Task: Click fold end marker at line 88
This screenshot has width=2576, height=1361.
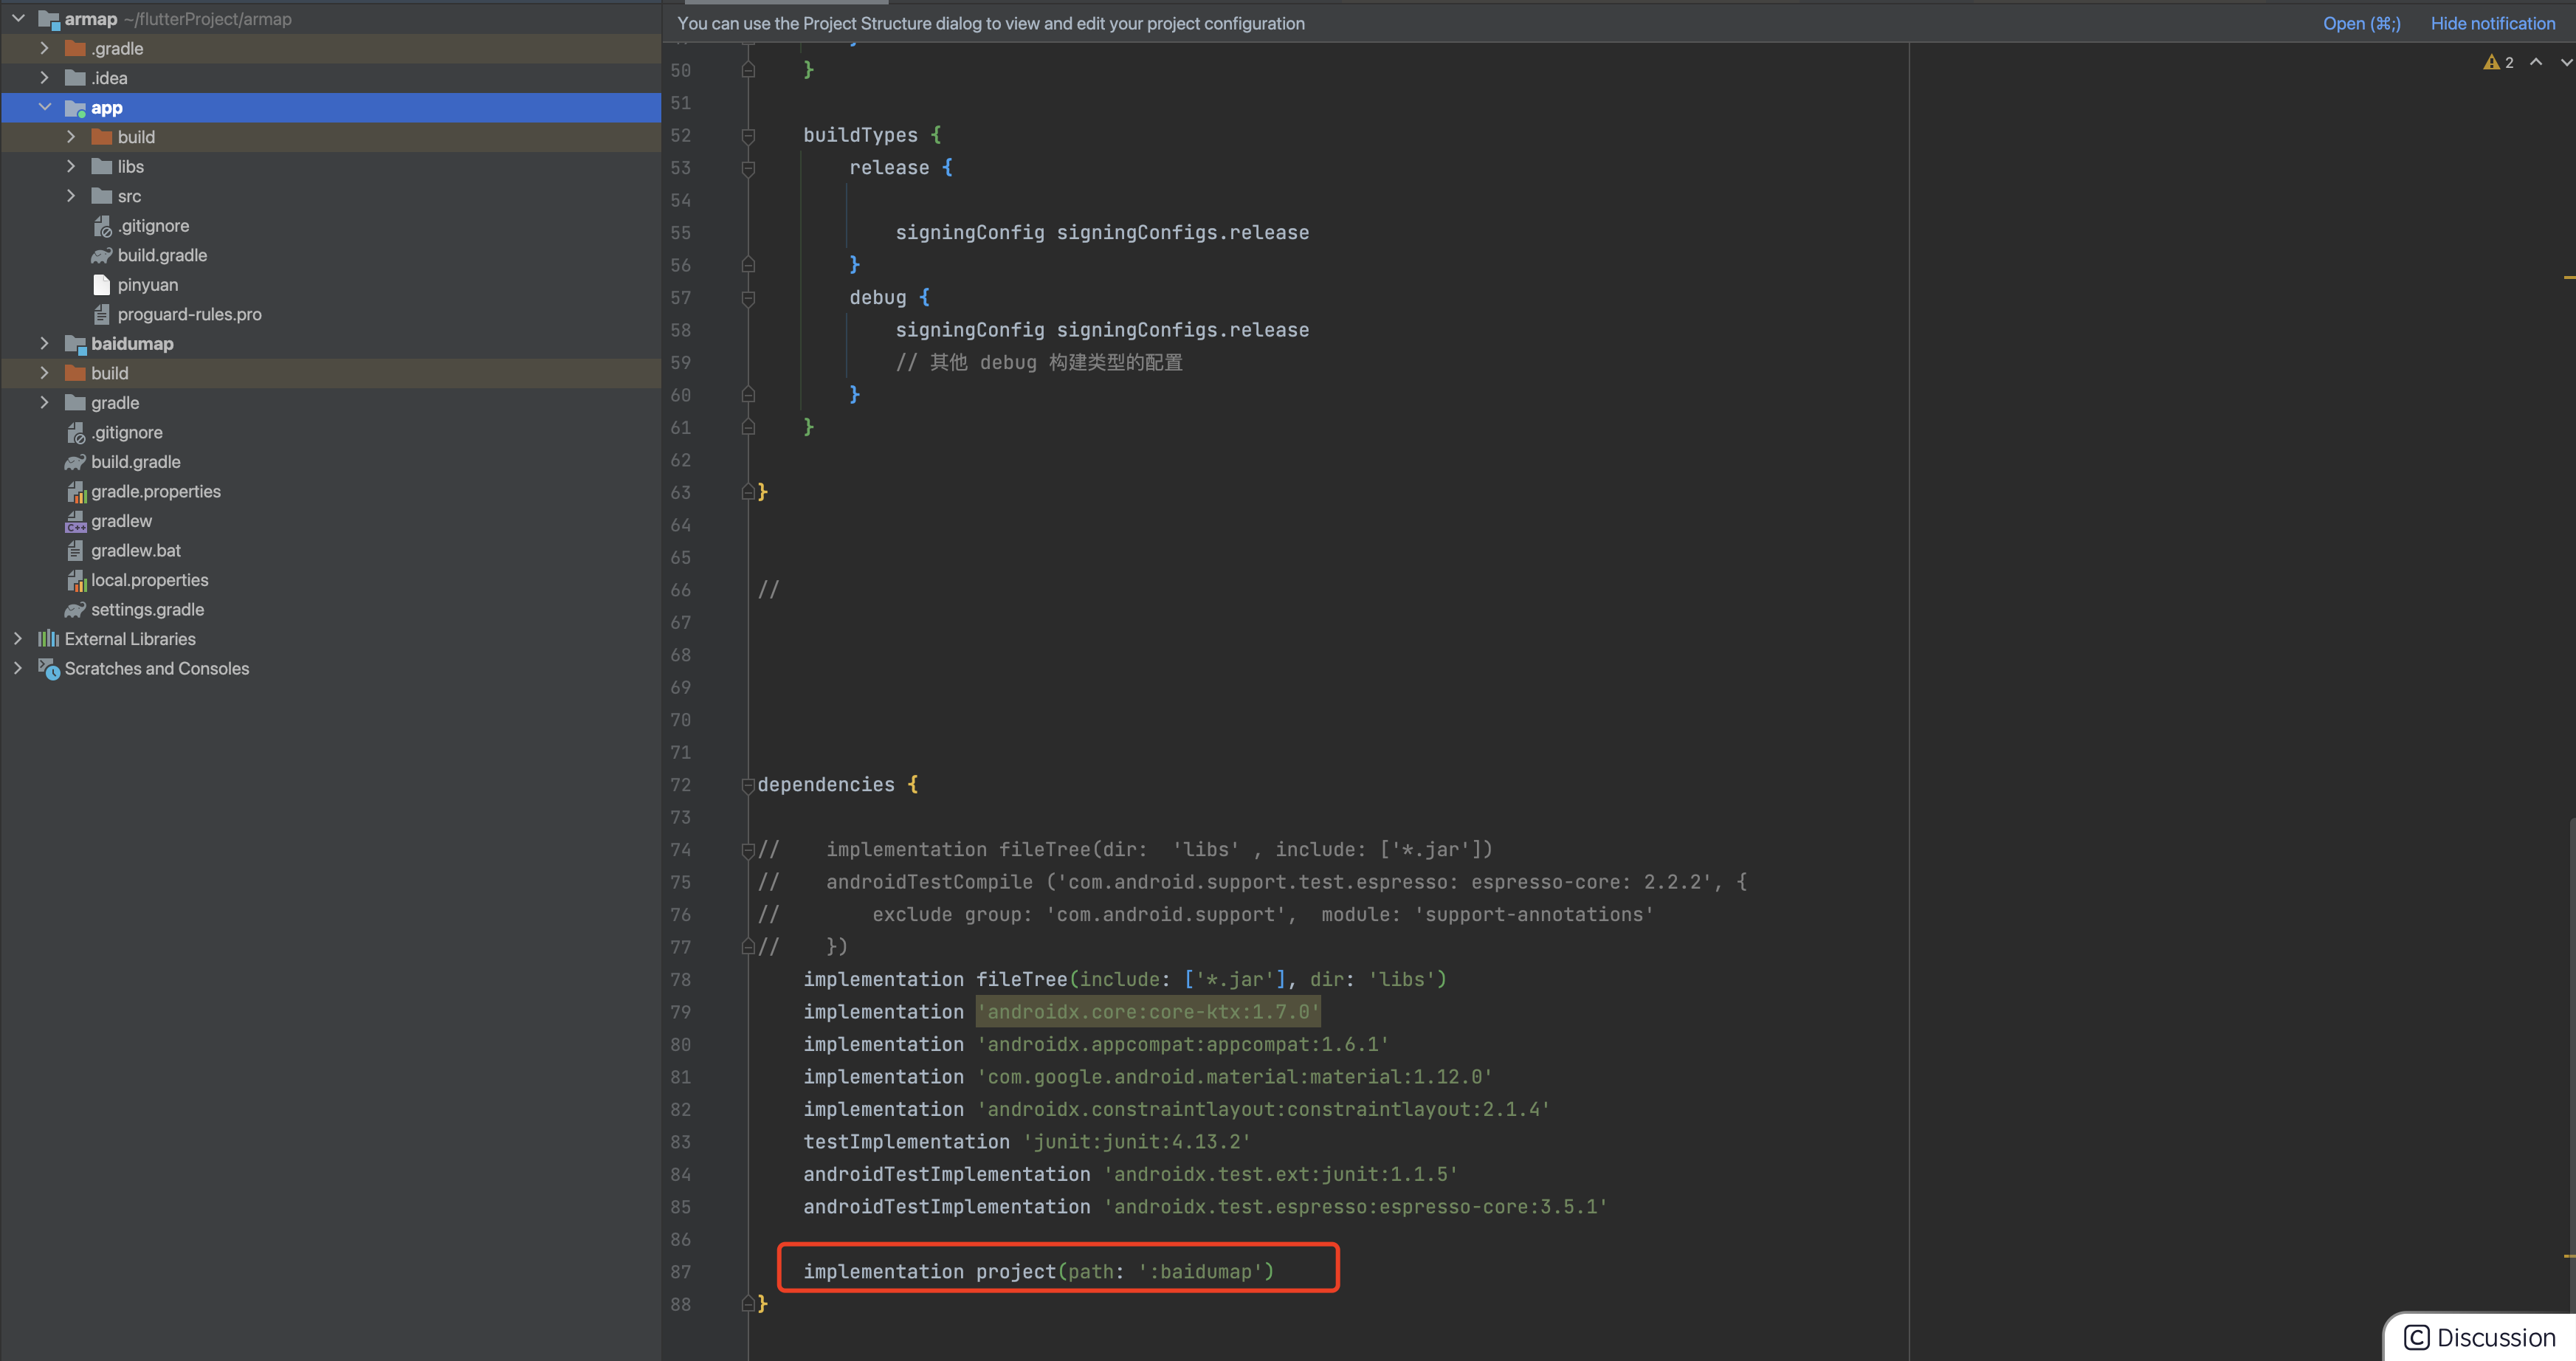Action: [x=748, y=1304]
